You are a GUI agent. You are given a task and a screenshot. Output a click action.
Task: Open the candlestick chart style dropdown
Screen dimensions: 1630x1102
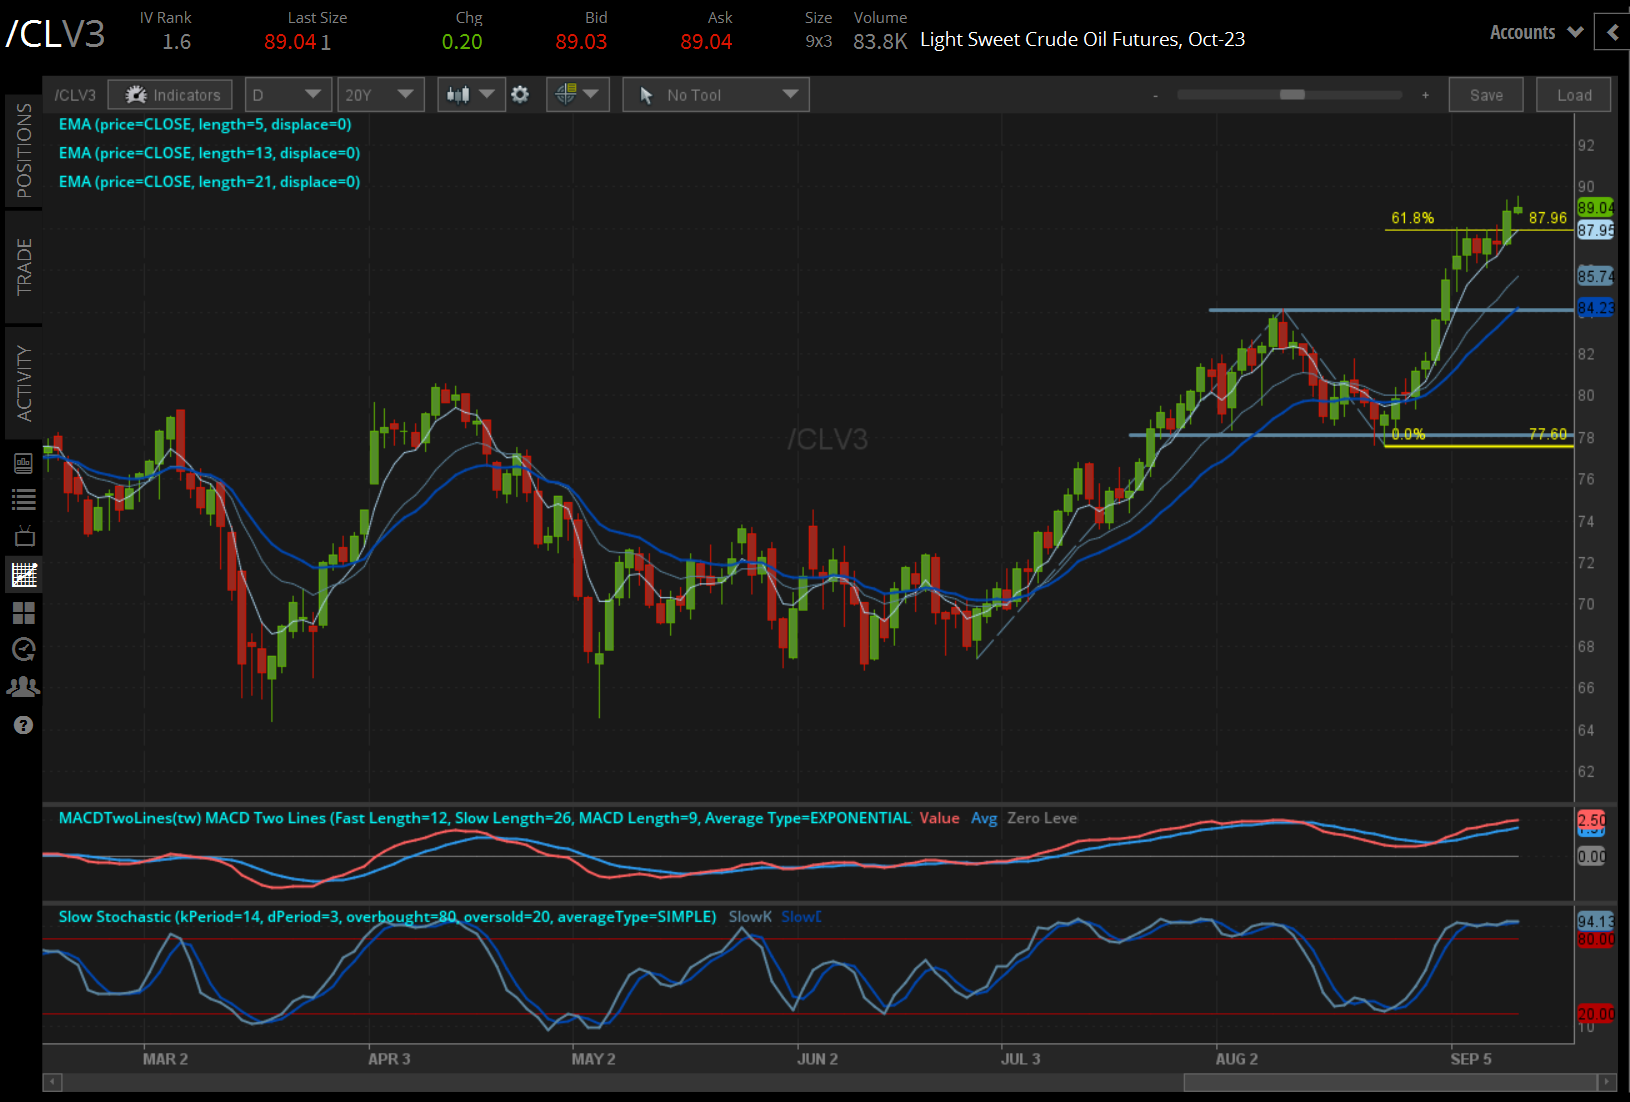click(x=471, y=95)
